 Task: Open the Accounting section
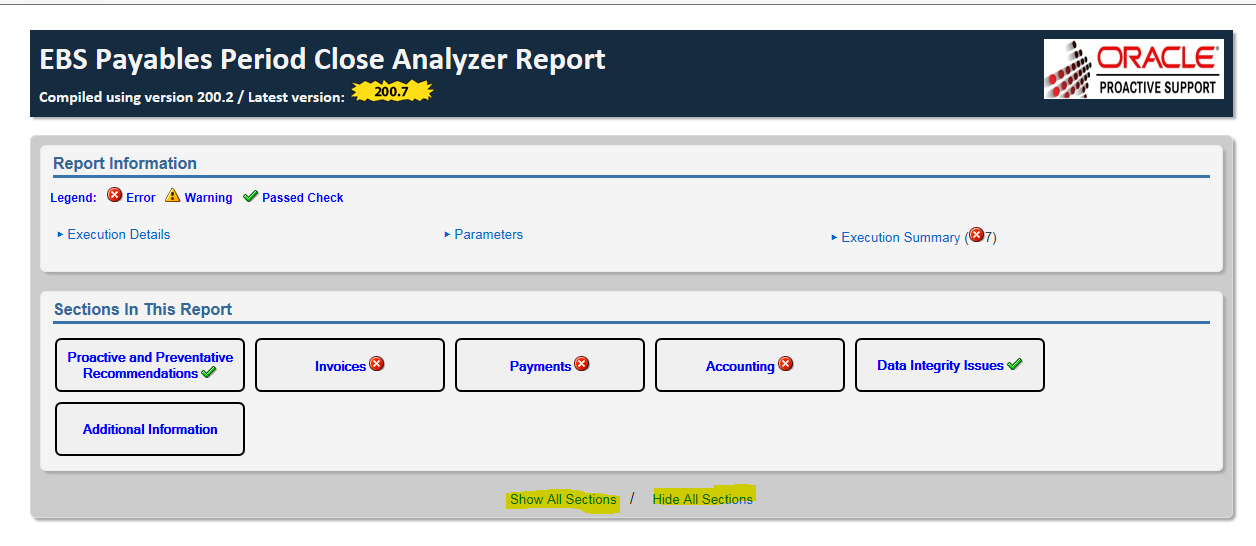(750, 365)
